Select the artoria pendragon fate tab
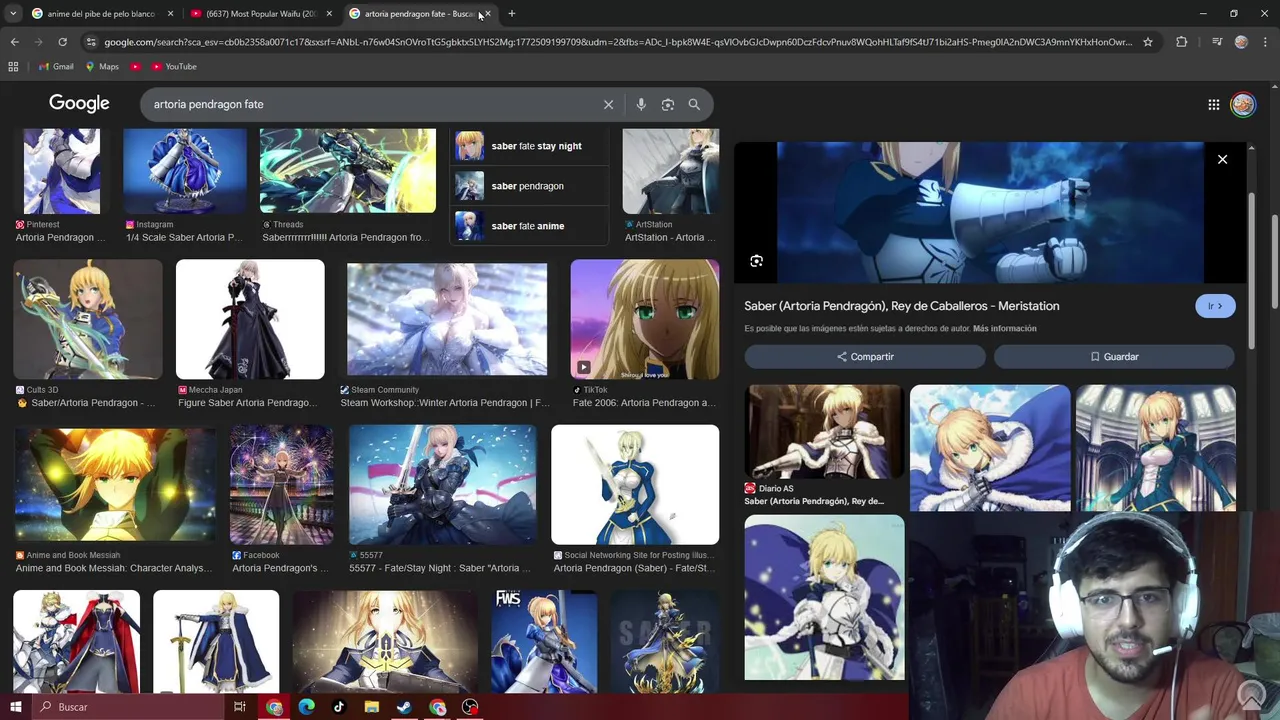 pyautogui.click(x=420, y=13)
